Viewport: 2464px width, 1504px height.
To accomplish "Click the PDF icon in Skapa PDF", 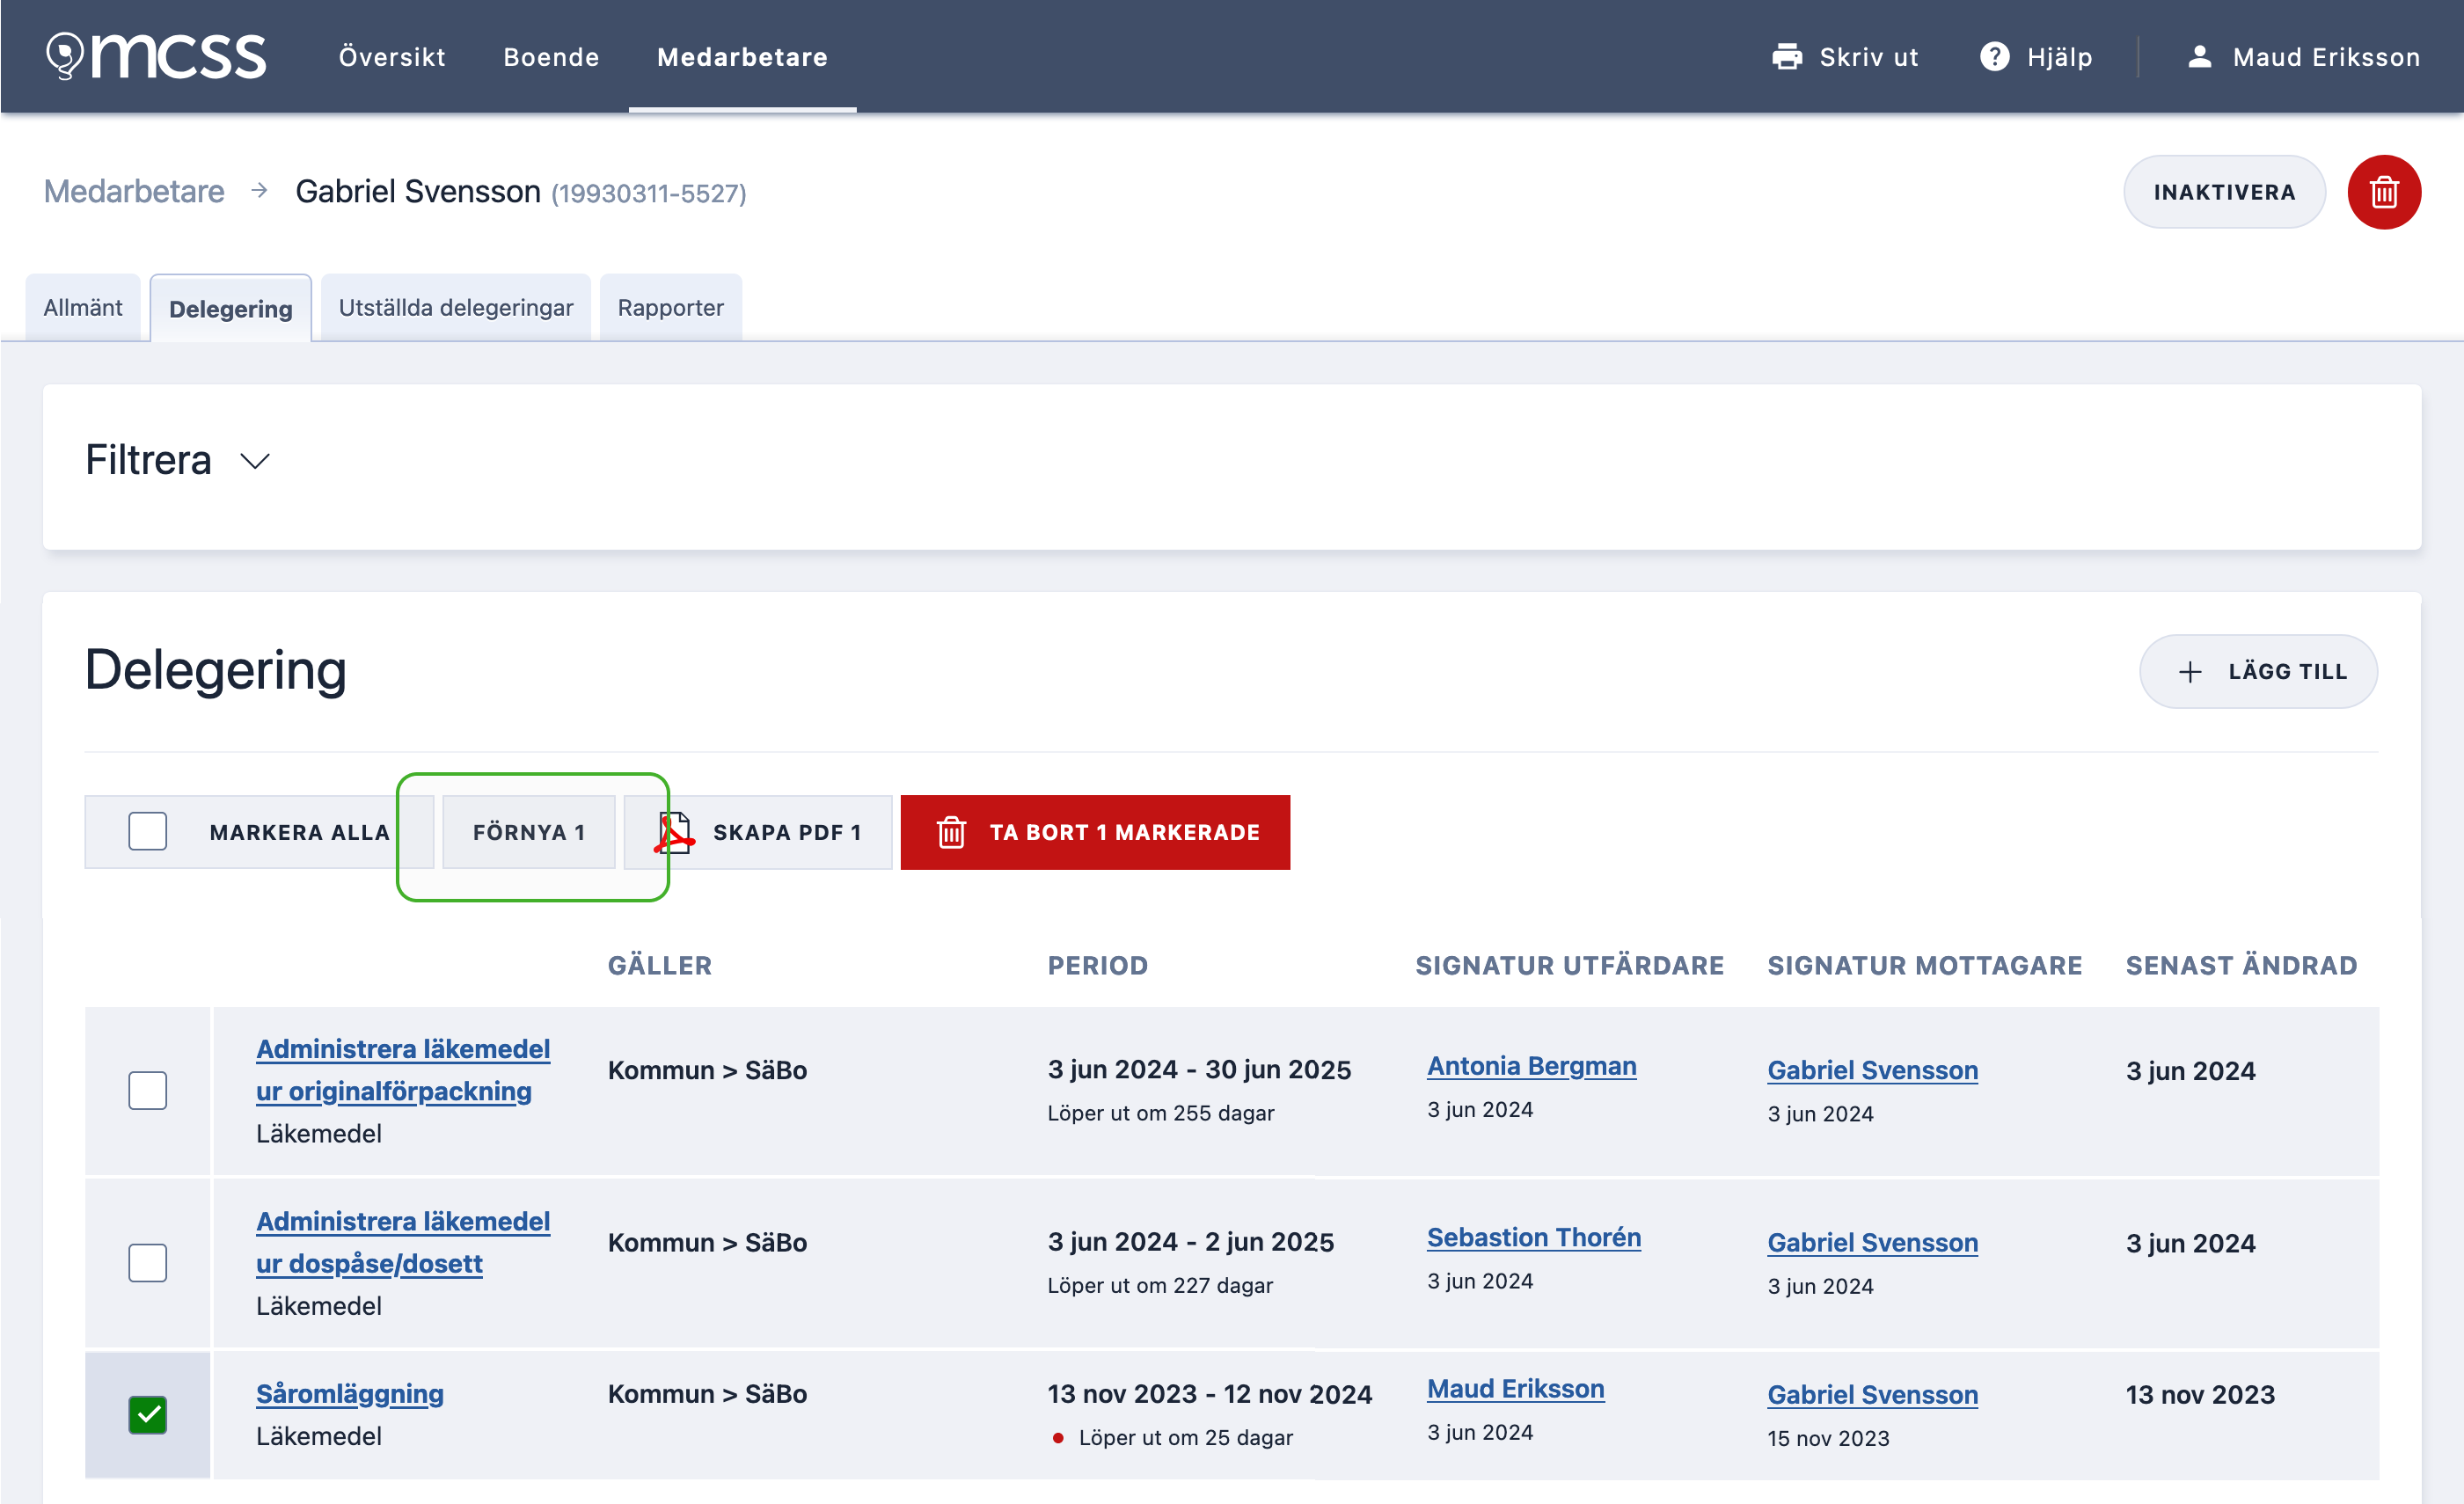I will (x=675, y=832).
